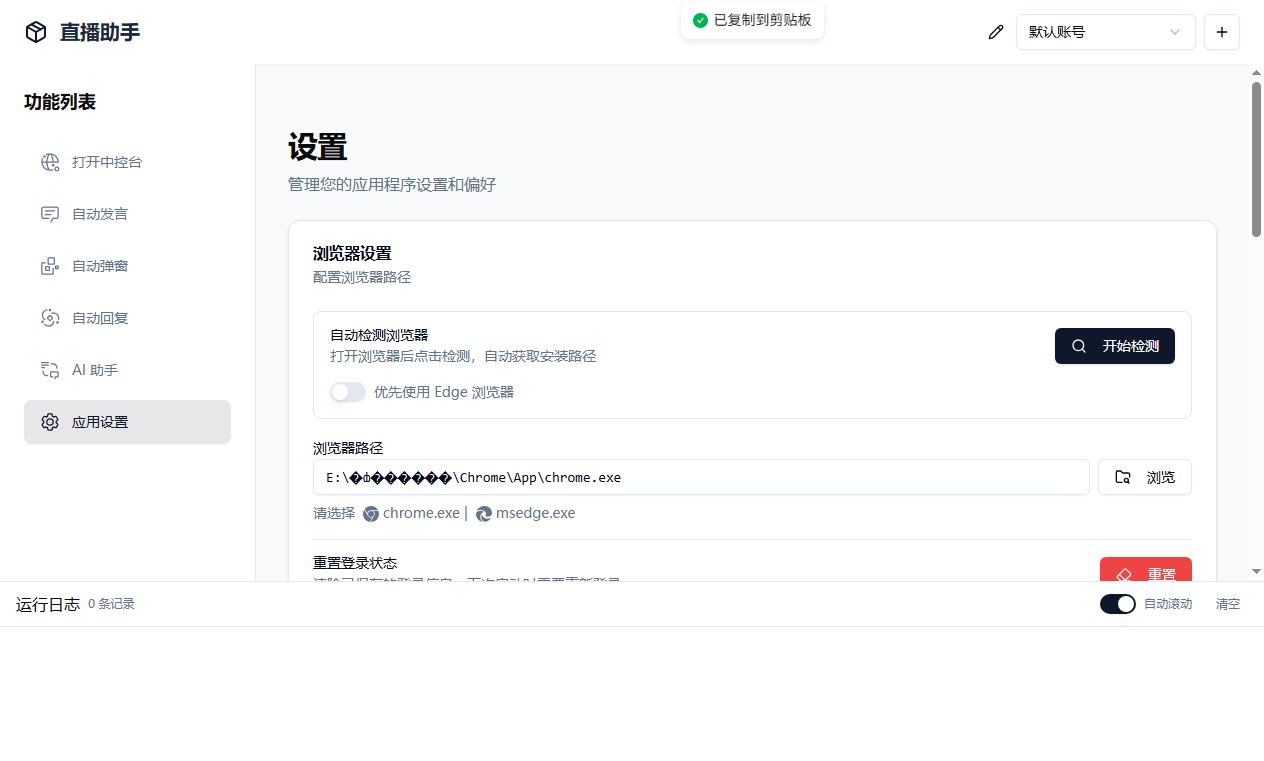
Task: Go to 自动回复 page
Action: coord(127,318)
